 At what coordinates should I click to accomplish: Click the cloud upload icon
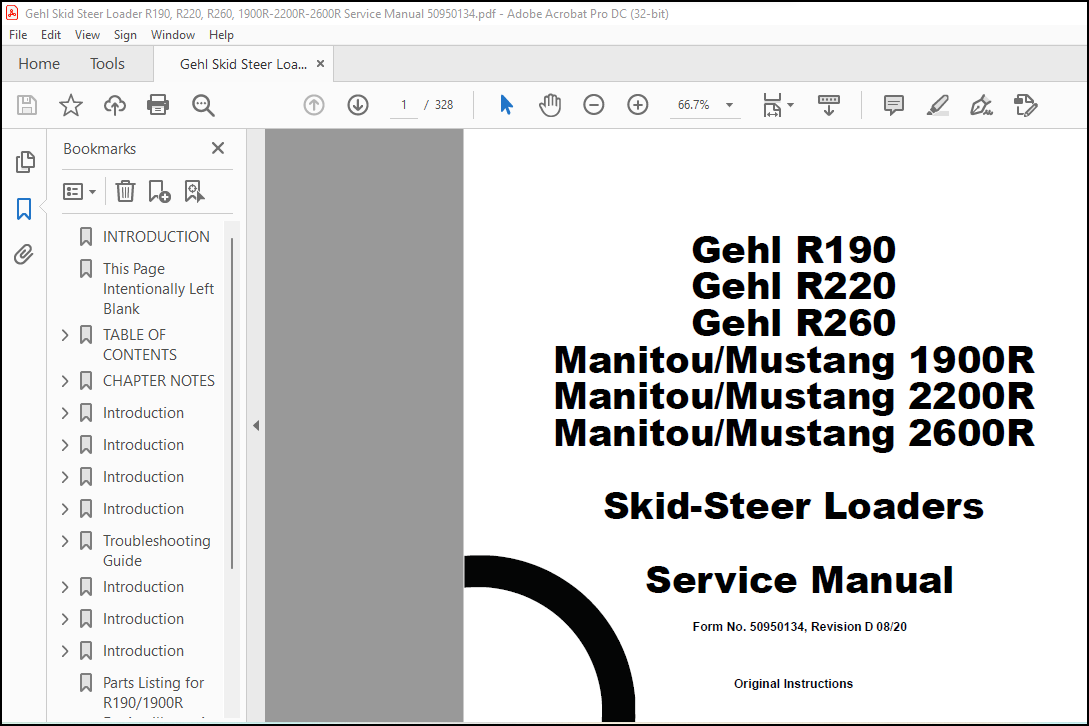(x=115, y=105)
